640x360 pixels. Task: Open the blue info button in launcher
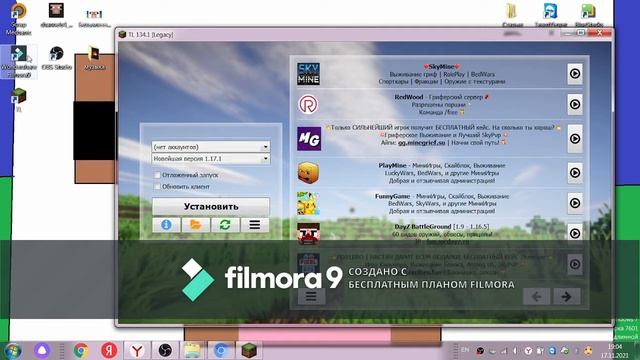(x=166, y=224)
